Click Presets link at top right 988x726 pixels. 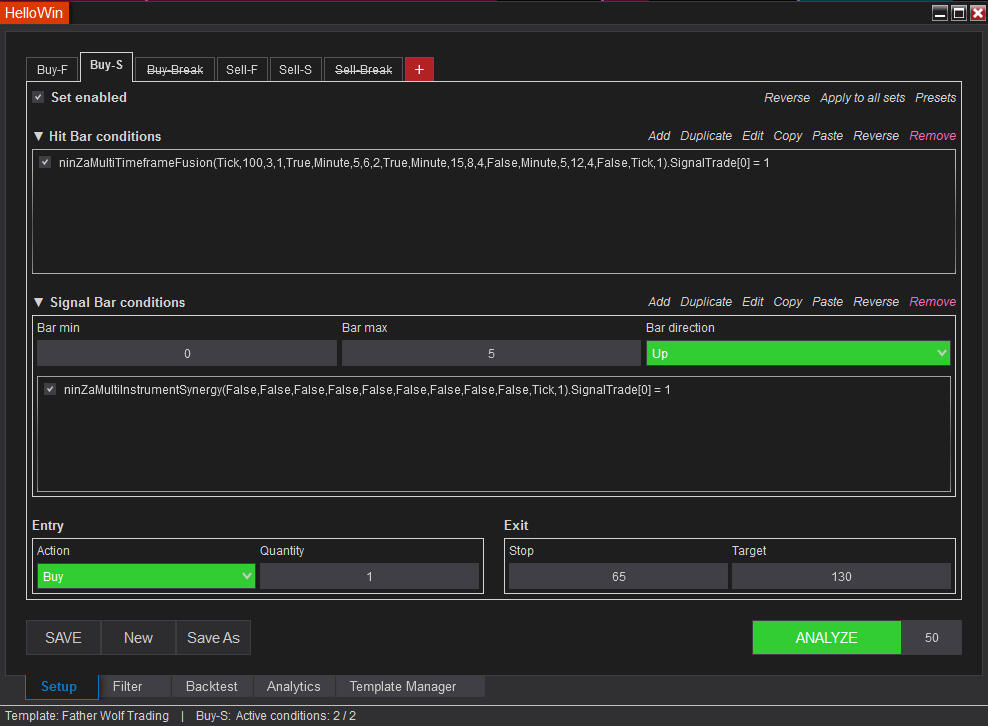coord(935,98)
